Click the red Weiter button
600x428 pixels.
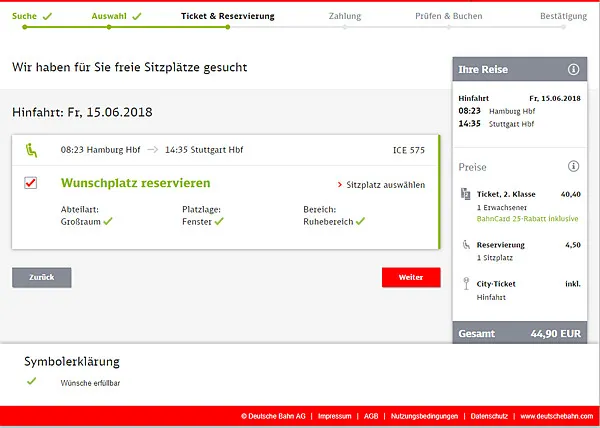pyautogui.click(x=411, y=277)
